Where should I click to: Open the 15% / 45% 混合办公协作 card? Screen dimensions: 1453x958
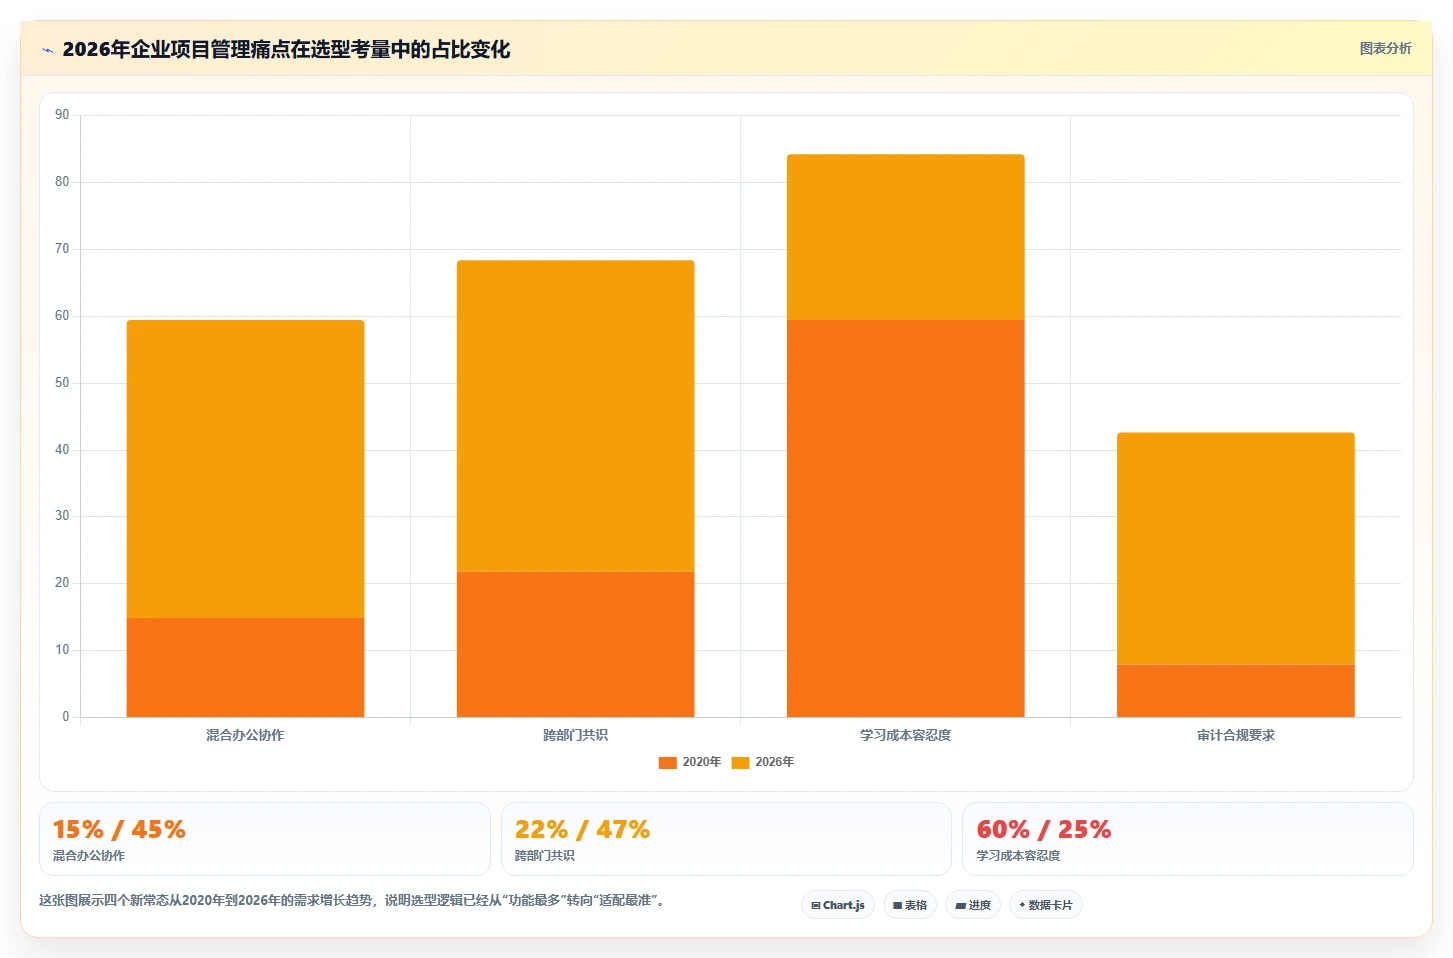(x=265, y=839)
